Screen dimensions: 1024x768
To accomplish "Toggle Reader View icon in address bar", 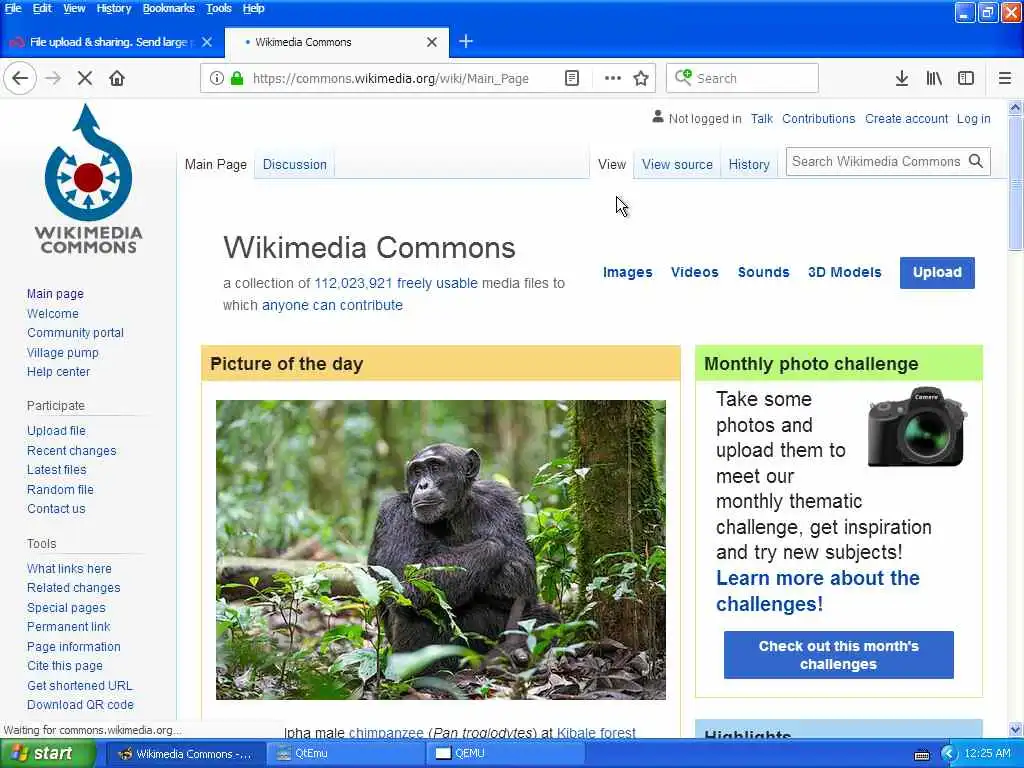I will pos(572,78).
